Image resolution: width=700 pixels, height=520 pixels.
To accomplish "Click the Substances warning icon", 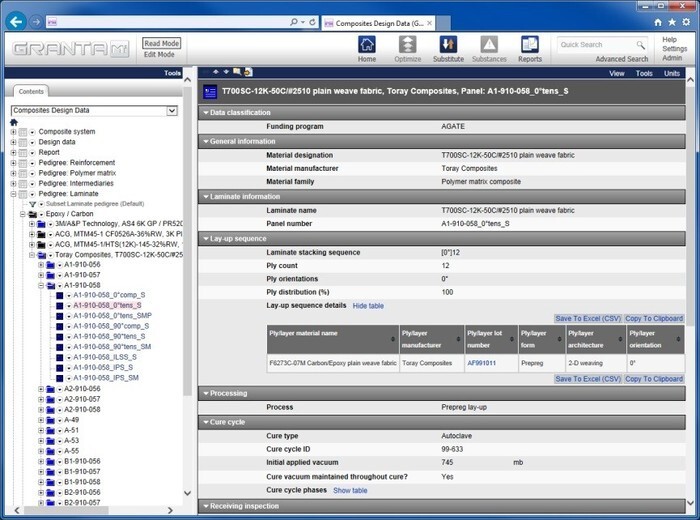I will [489, 45].
